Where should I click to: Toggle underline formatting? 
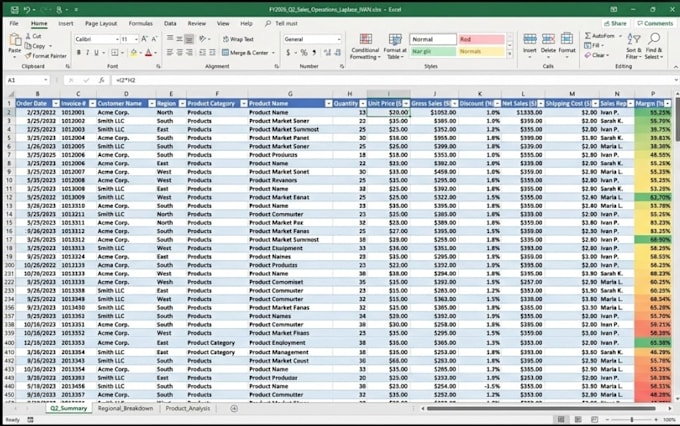[x=96, y=52]
